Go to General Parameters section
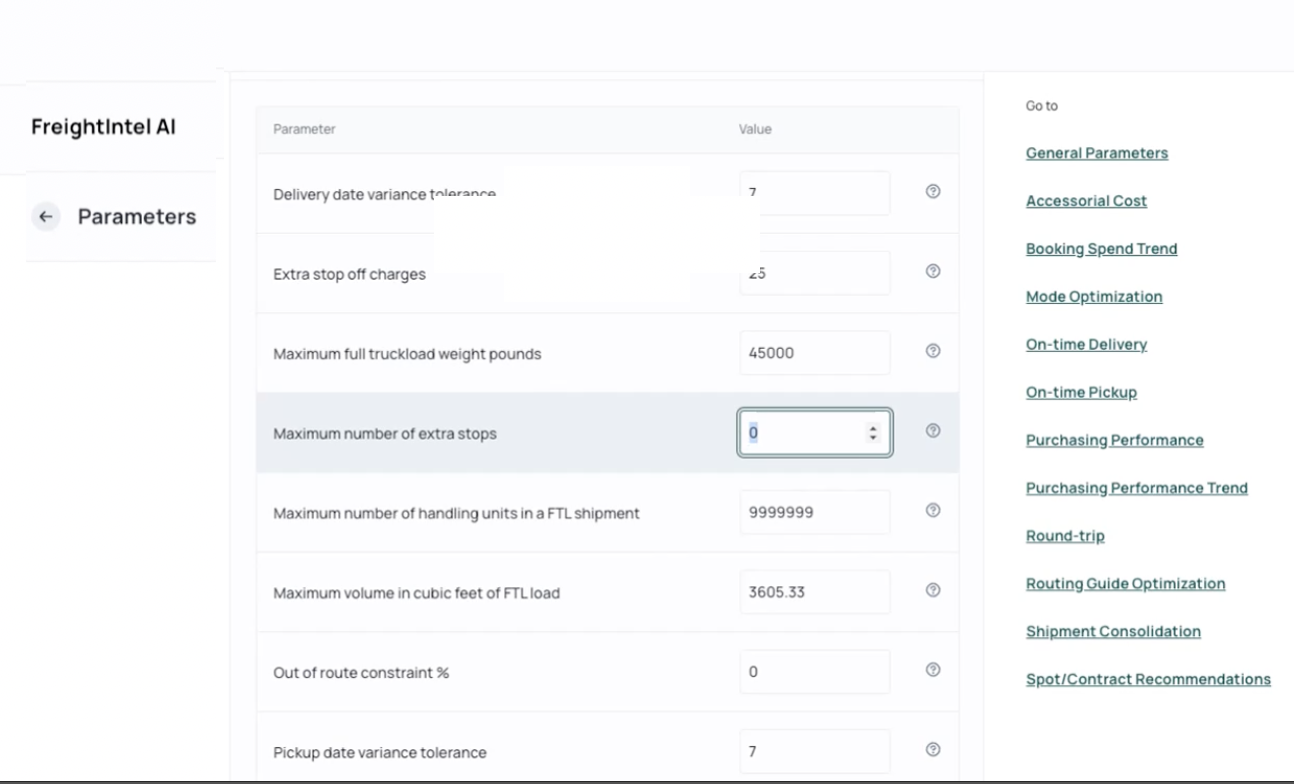Image resolution: width=1294 pixels, height=784 pixels. click(1096, 153)
